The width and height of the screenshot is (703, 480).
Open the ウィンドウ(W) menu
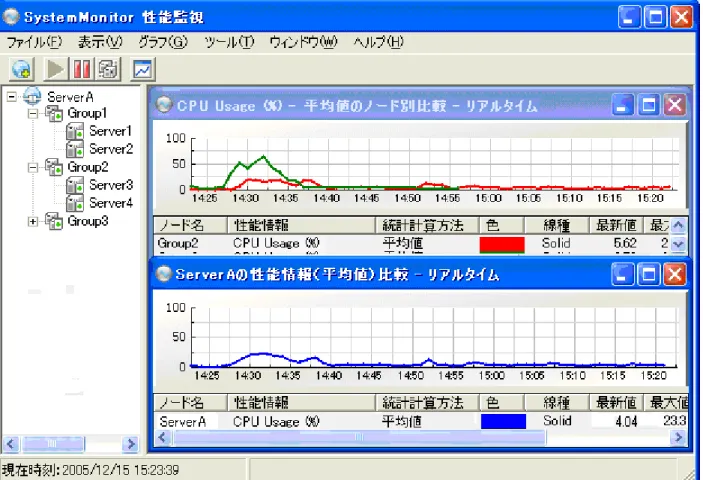click(x=303, y=42)
